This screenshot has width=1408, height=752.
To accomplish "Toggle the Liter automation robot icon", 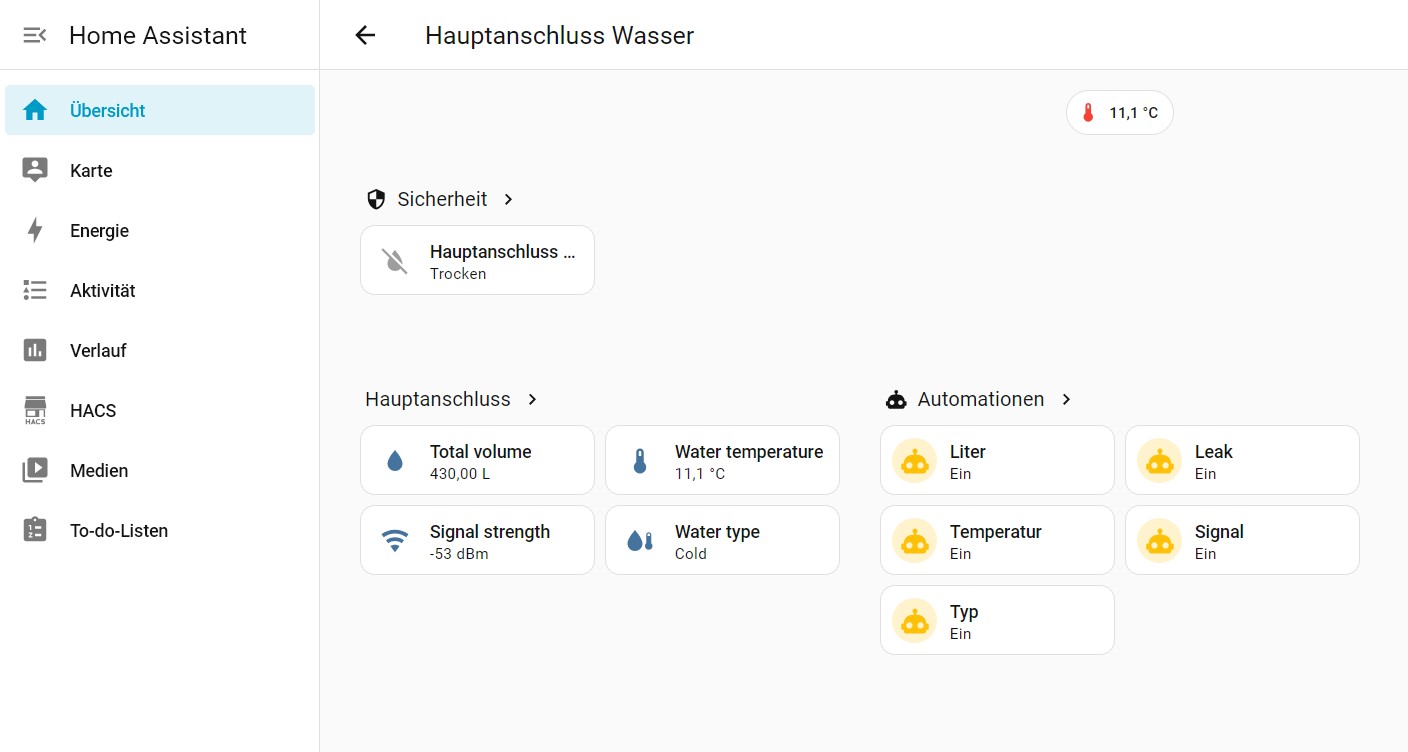I will point(914,461).
